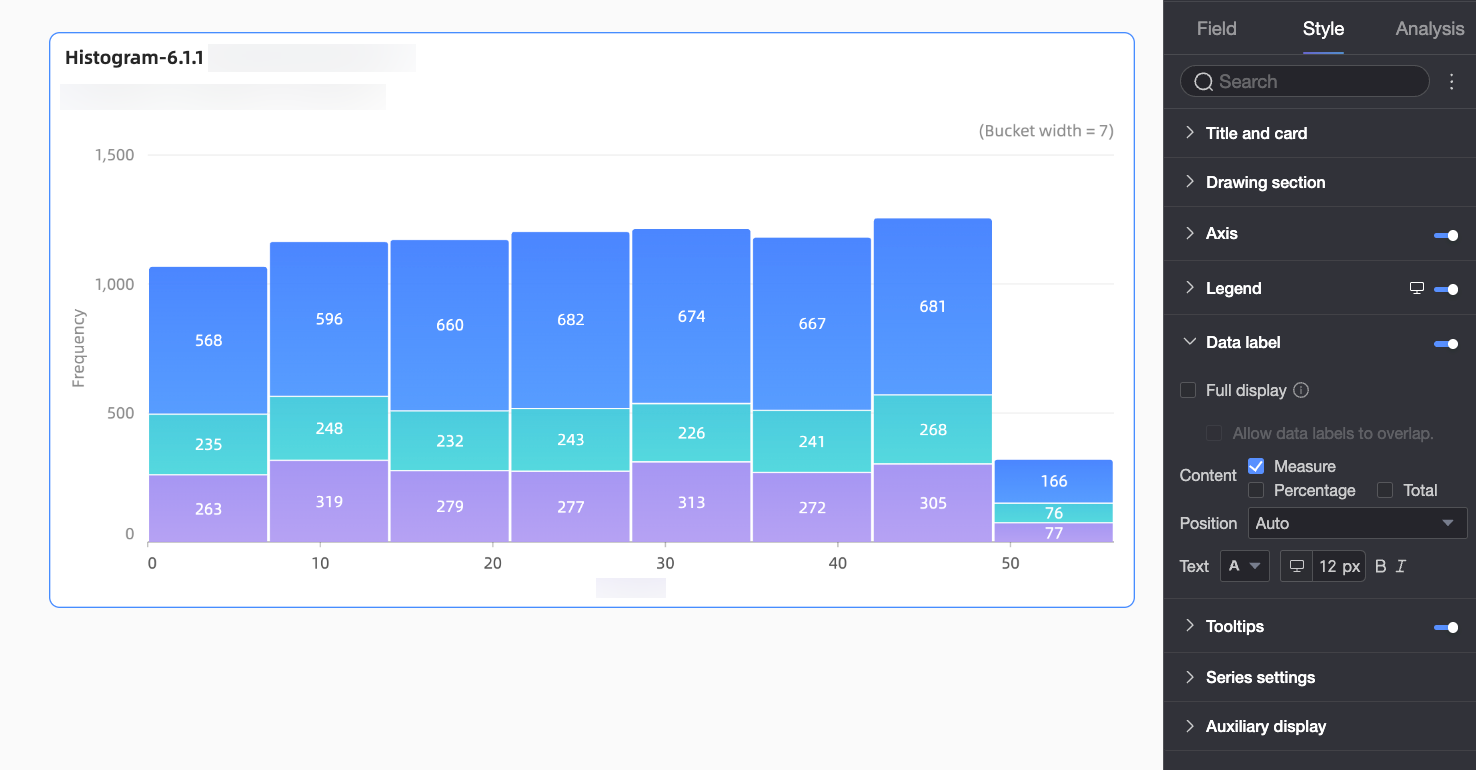The width and height of the screenshot is (1476, 770).
Task: Uncheck the Measure content checkbox
Action: click(1256, 466)
